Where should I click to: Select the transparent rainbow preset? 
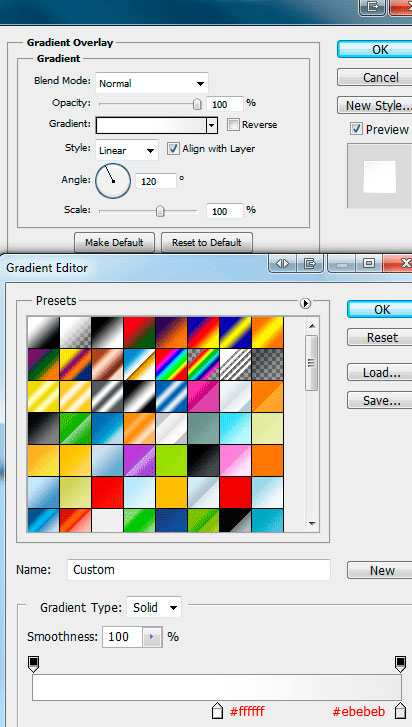[x=203, y=364]
